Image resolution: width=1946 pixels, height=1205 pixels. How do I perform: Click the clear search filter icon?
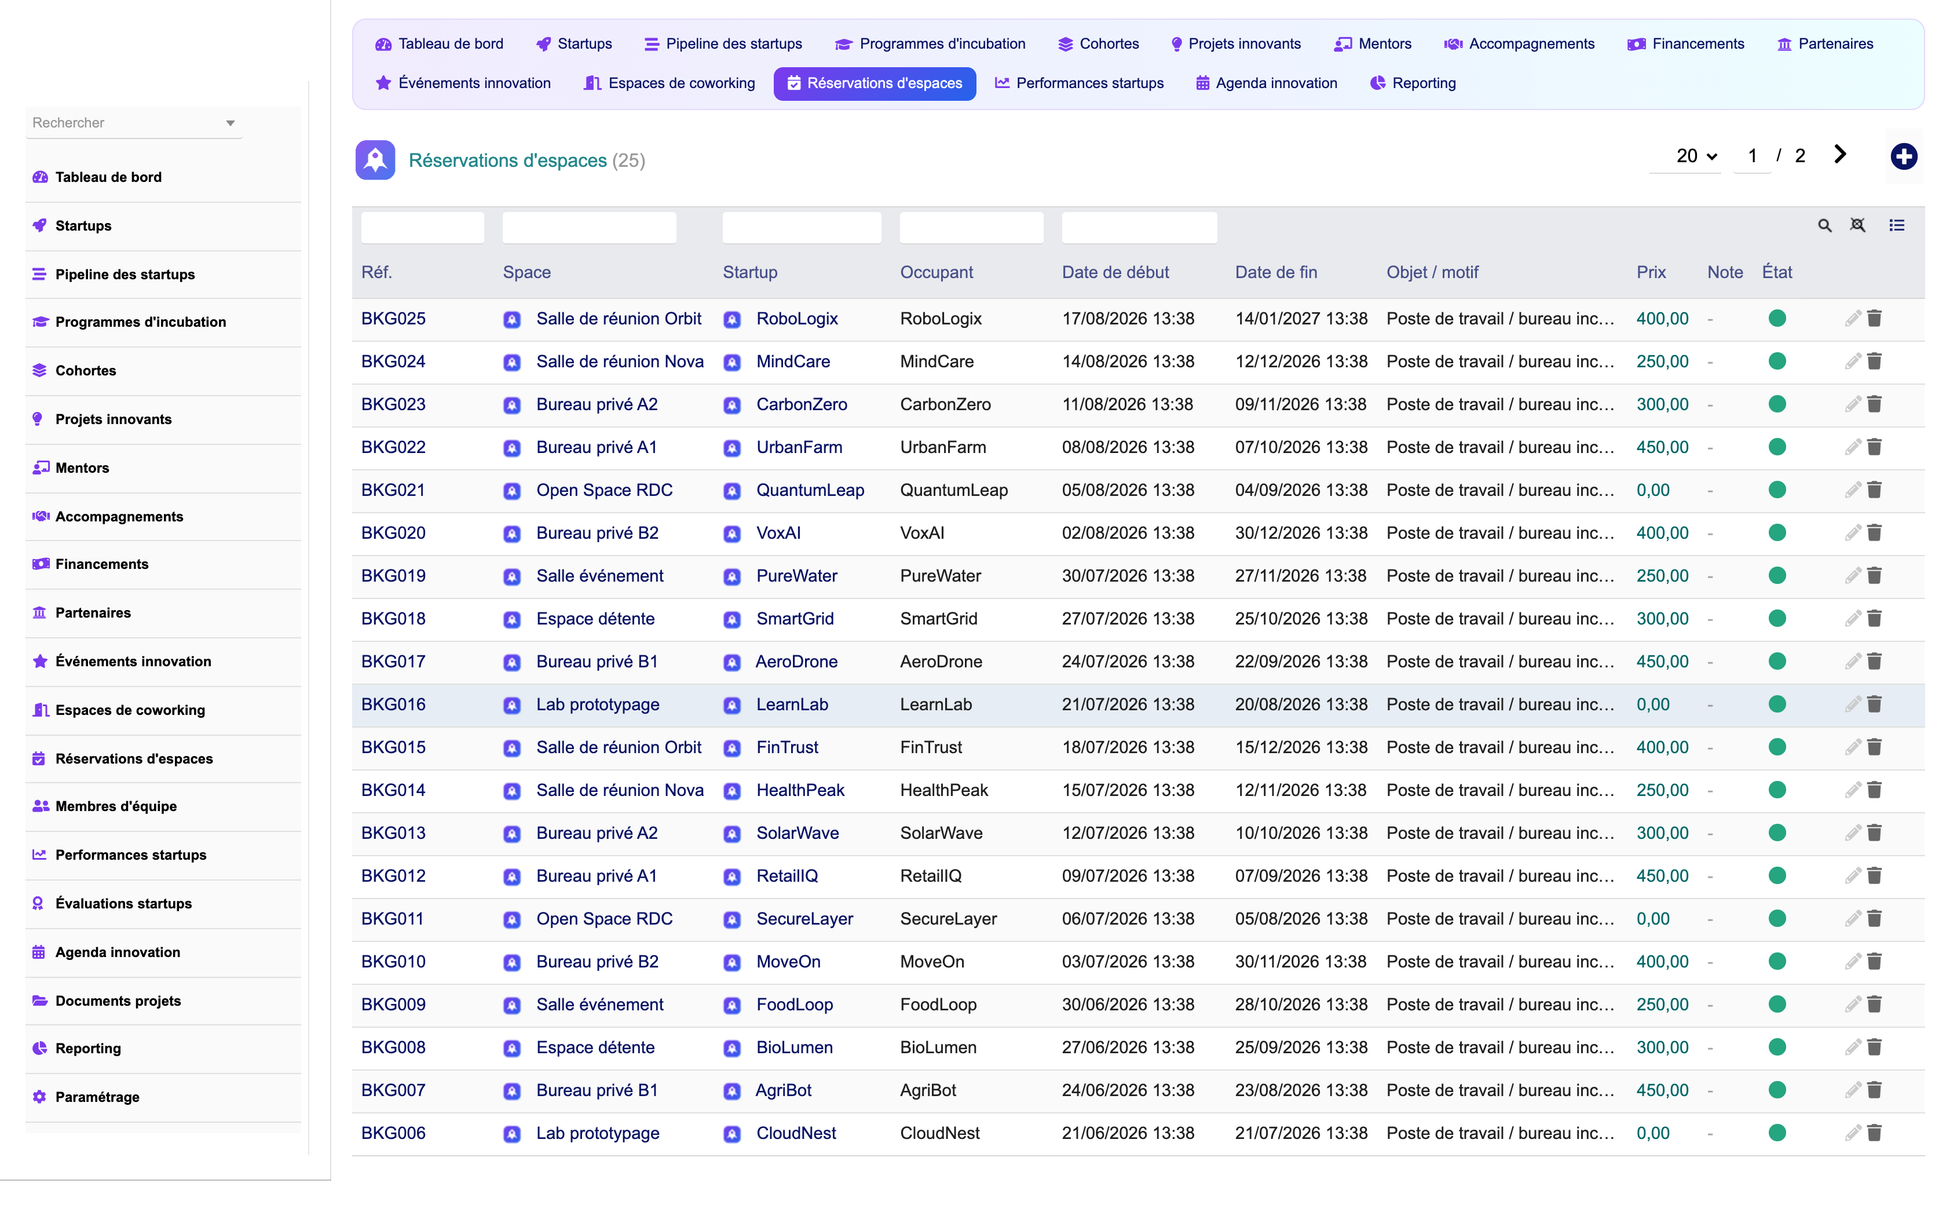tap(1857, 226)
